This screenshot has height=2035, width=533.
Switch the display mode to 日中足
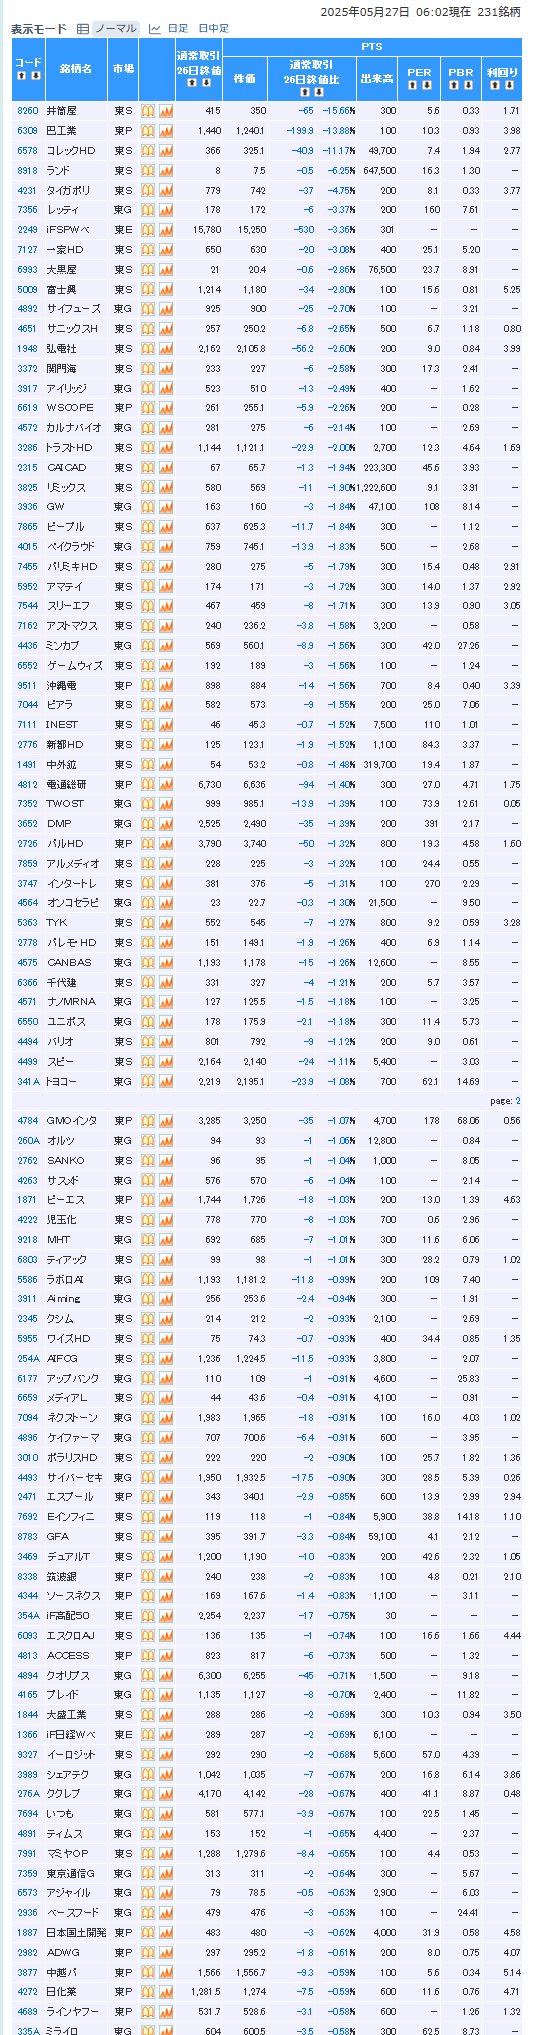point(213,29)
